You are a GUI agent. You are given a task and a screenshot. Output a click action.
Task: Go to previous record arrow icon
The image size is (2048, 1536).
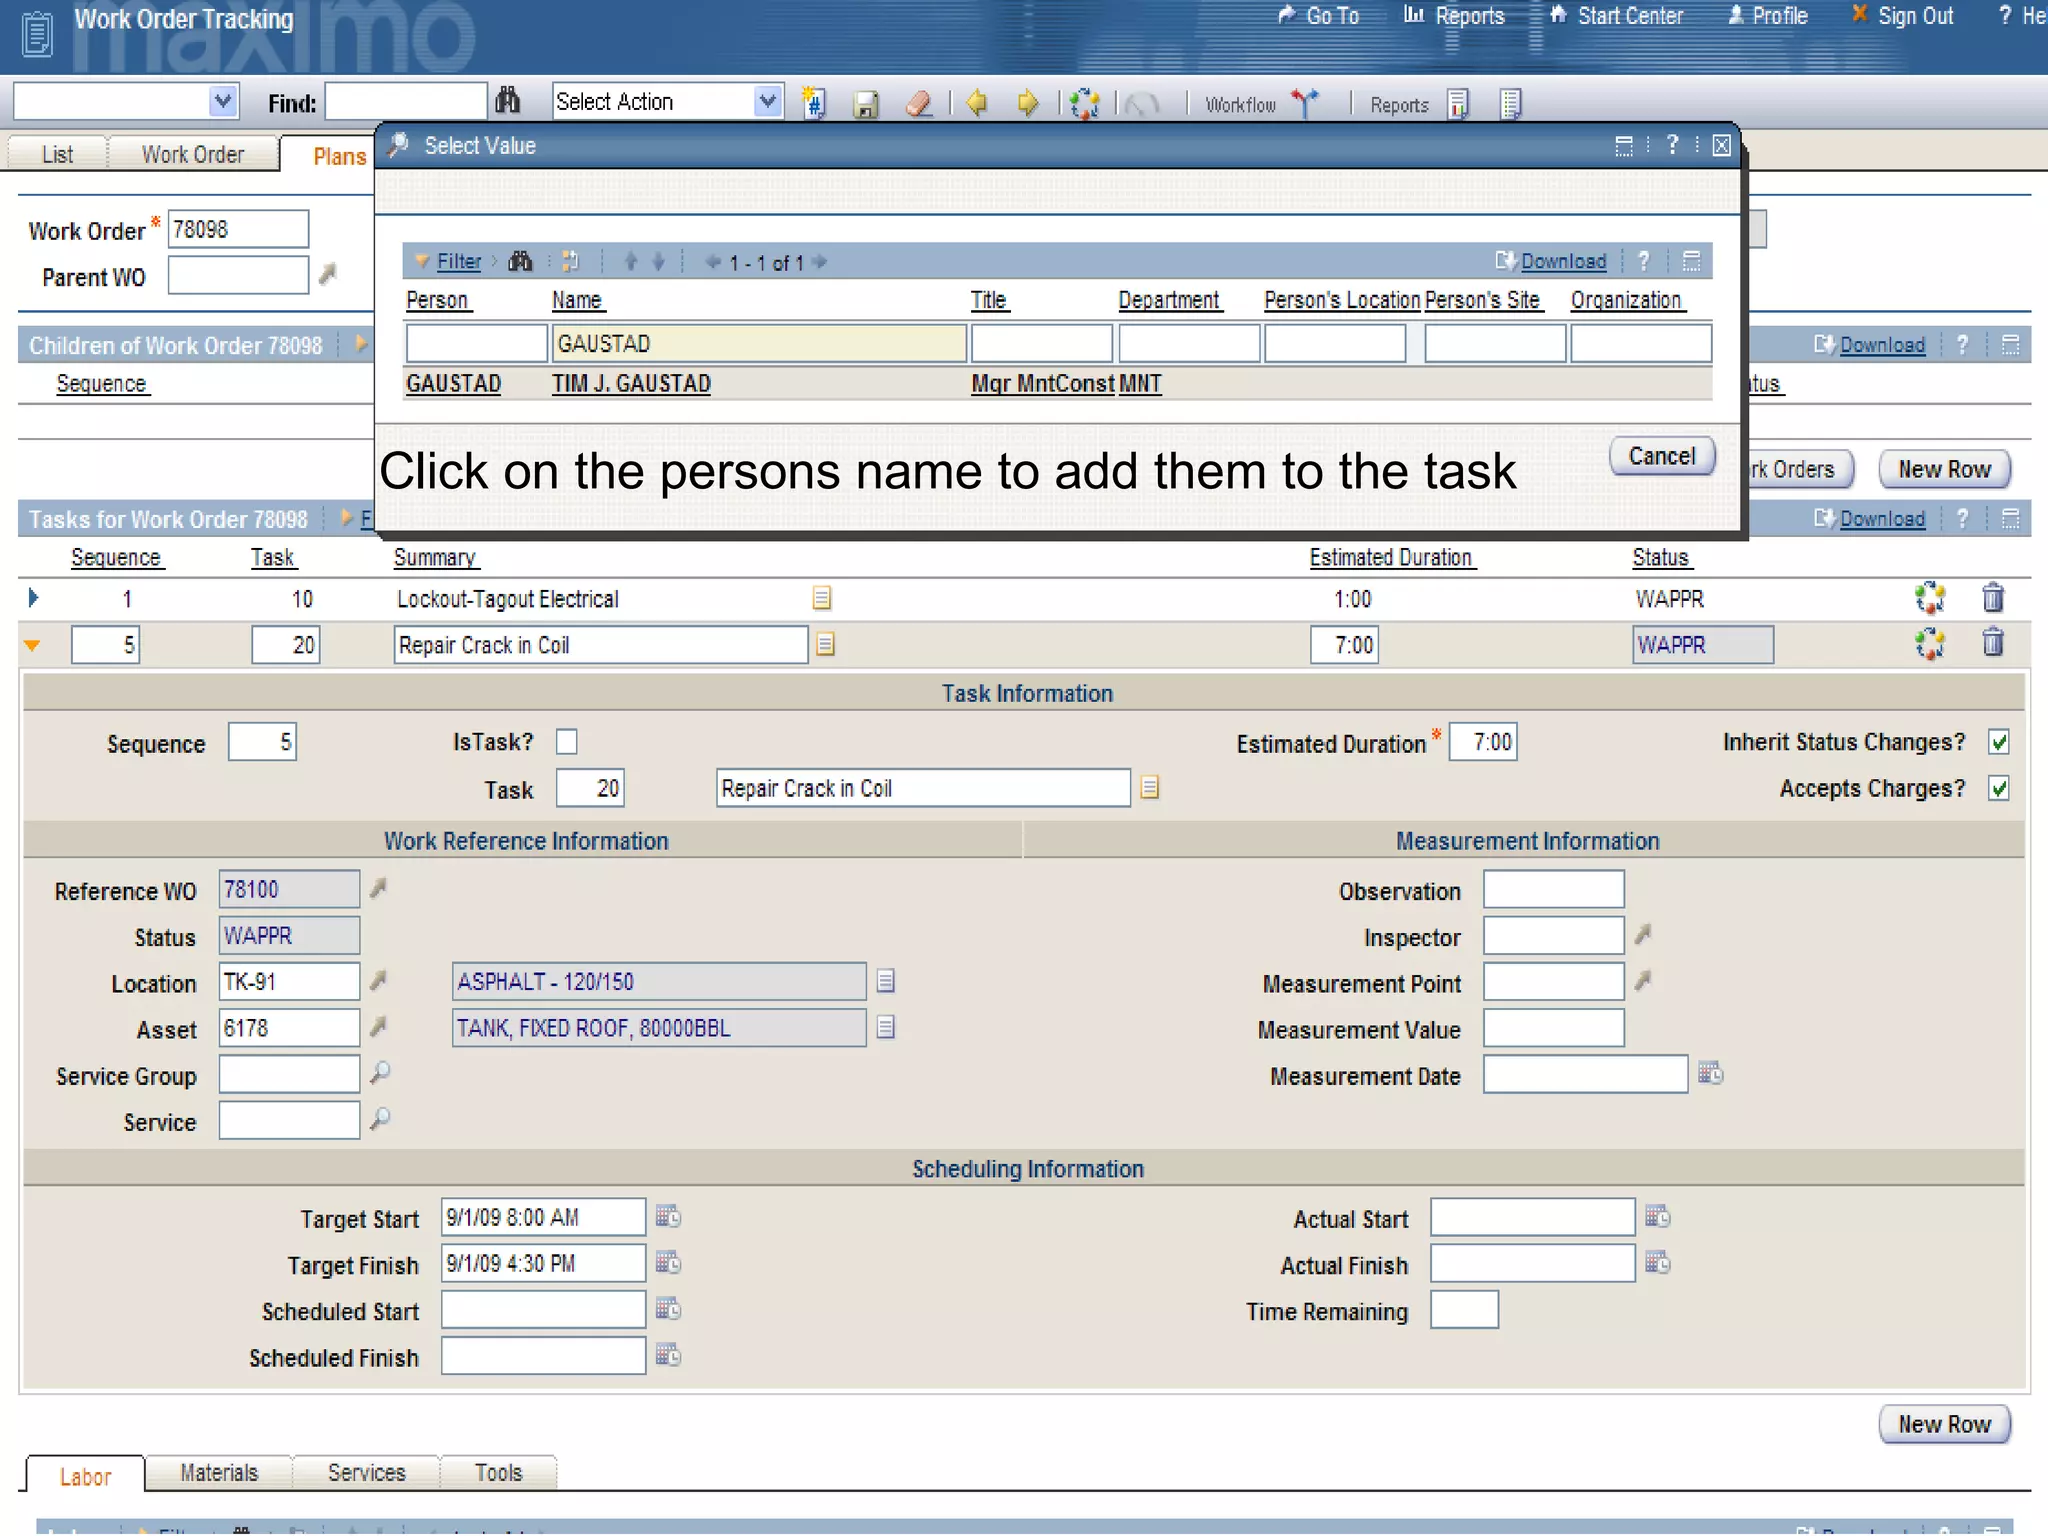(x=977, y=102)
